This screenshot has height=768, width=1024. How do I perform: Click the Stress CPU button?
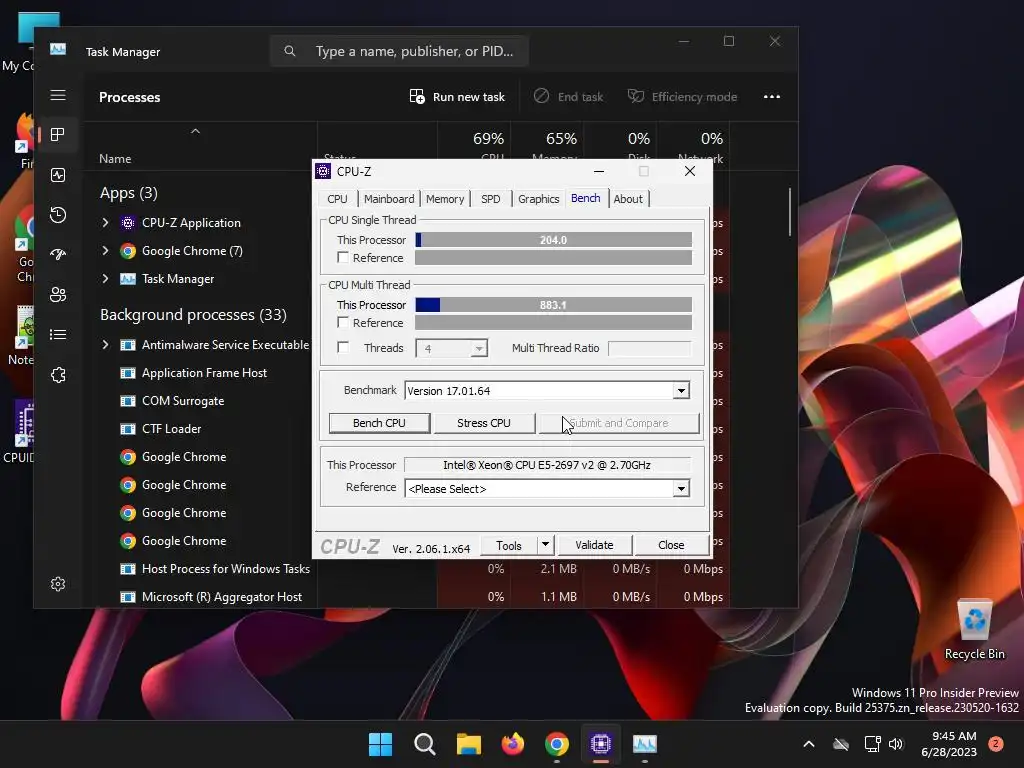(484, 423)
